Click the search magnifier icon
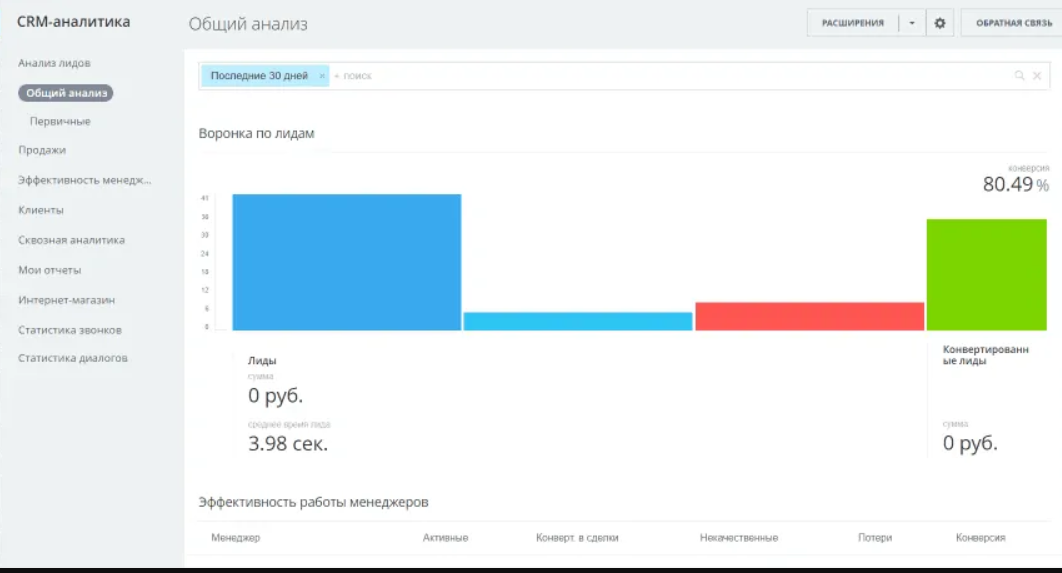The width and height of the screenshot is (1062, 573). click(1019, 76)
